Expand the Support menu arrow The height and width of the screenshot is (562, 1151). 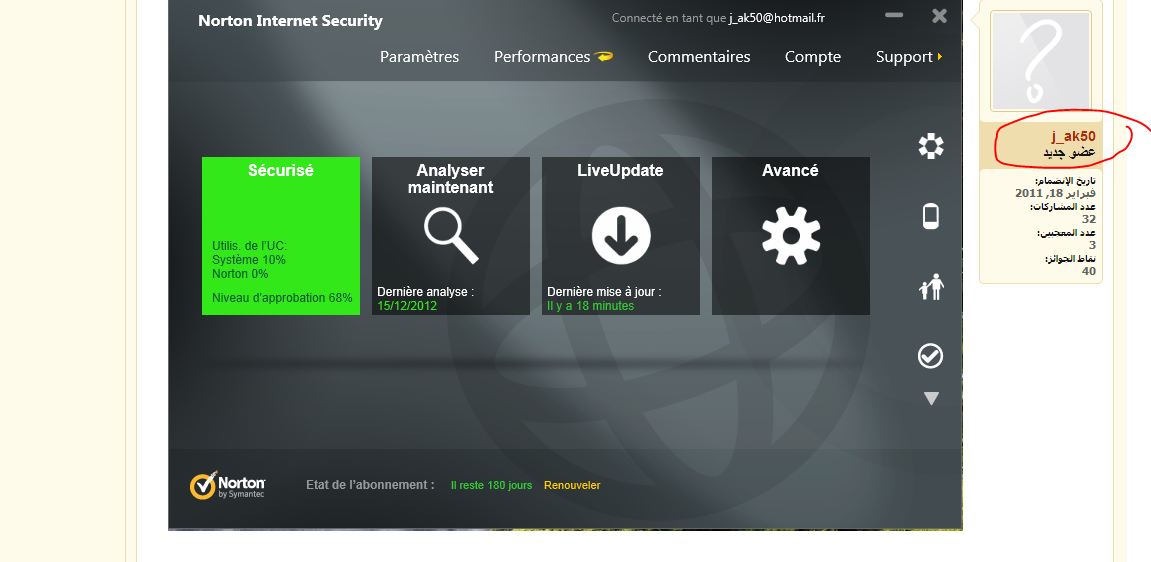(x=940, y=56)
